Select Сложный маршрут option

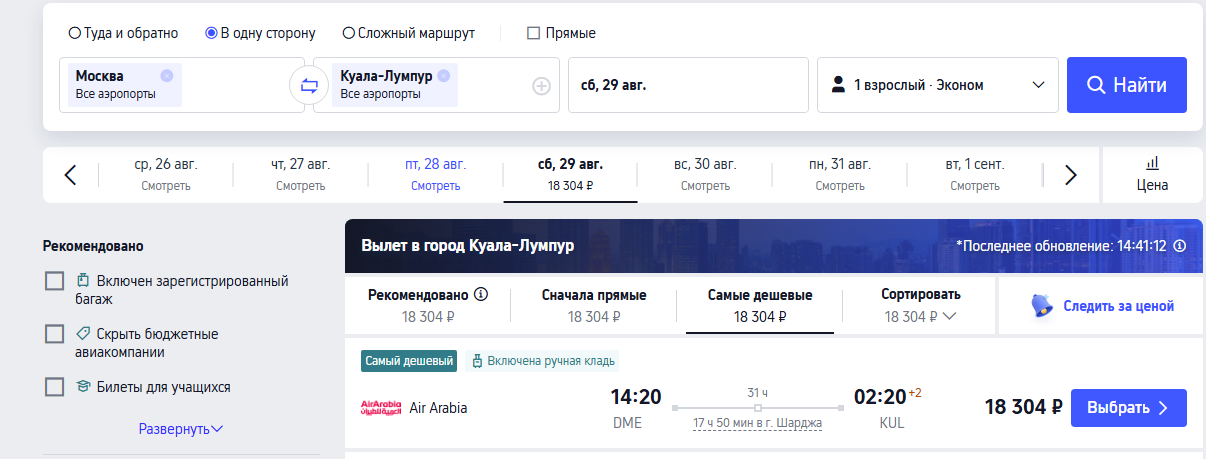[349, 33]
